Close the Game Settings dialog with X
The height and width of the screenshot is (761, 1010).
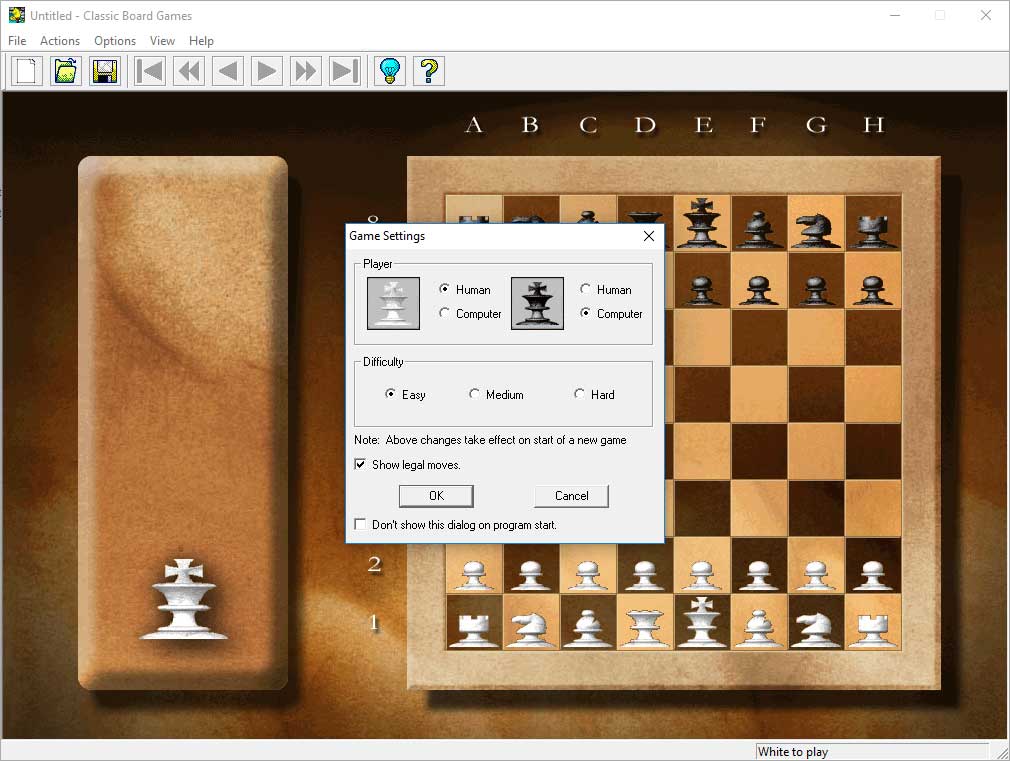648,236
